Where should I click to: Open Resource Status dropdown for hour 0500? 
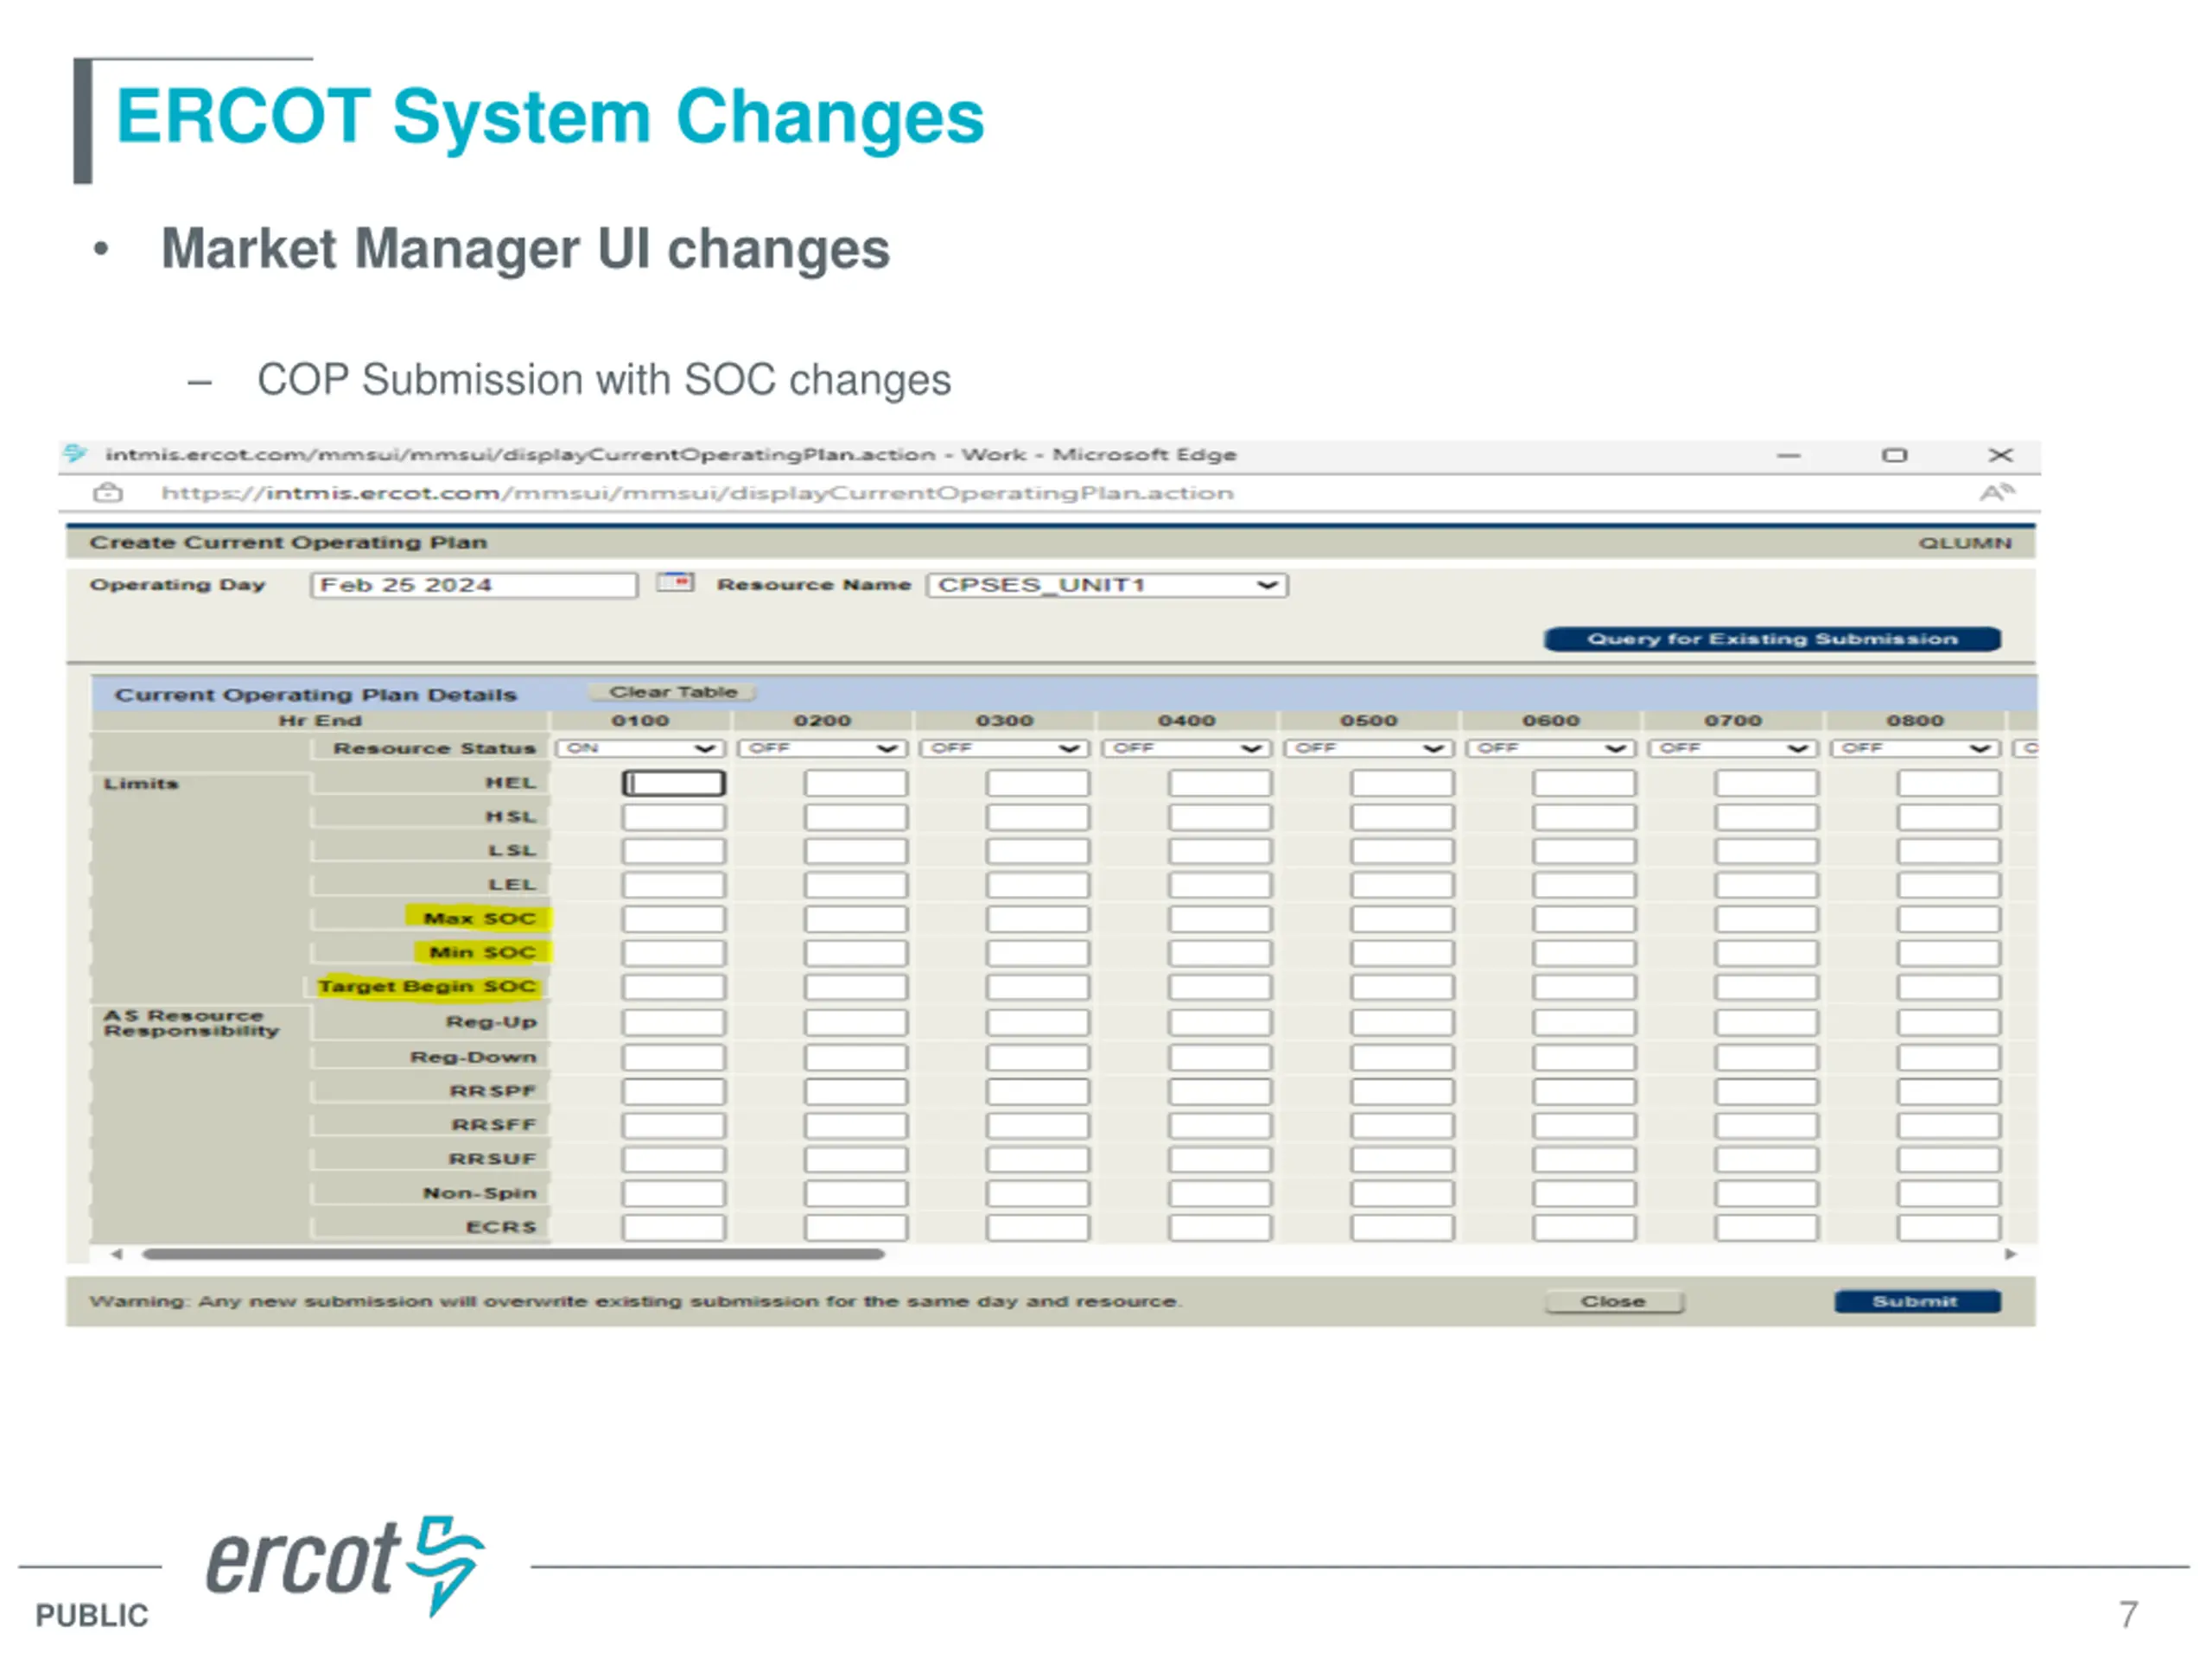pos(1368,748)
